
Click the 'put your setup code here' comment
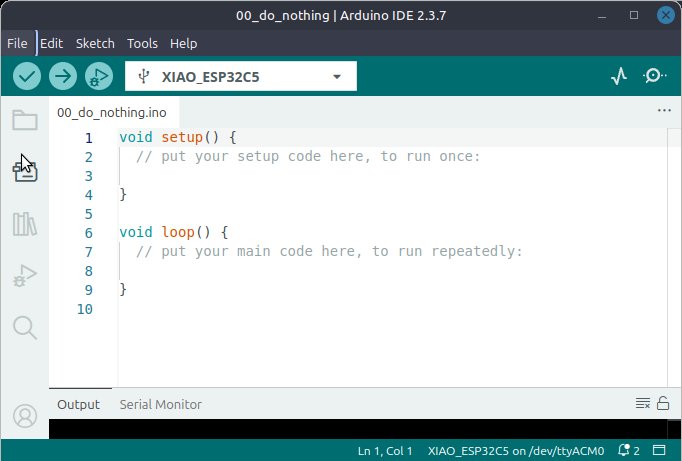click(308, 156)
